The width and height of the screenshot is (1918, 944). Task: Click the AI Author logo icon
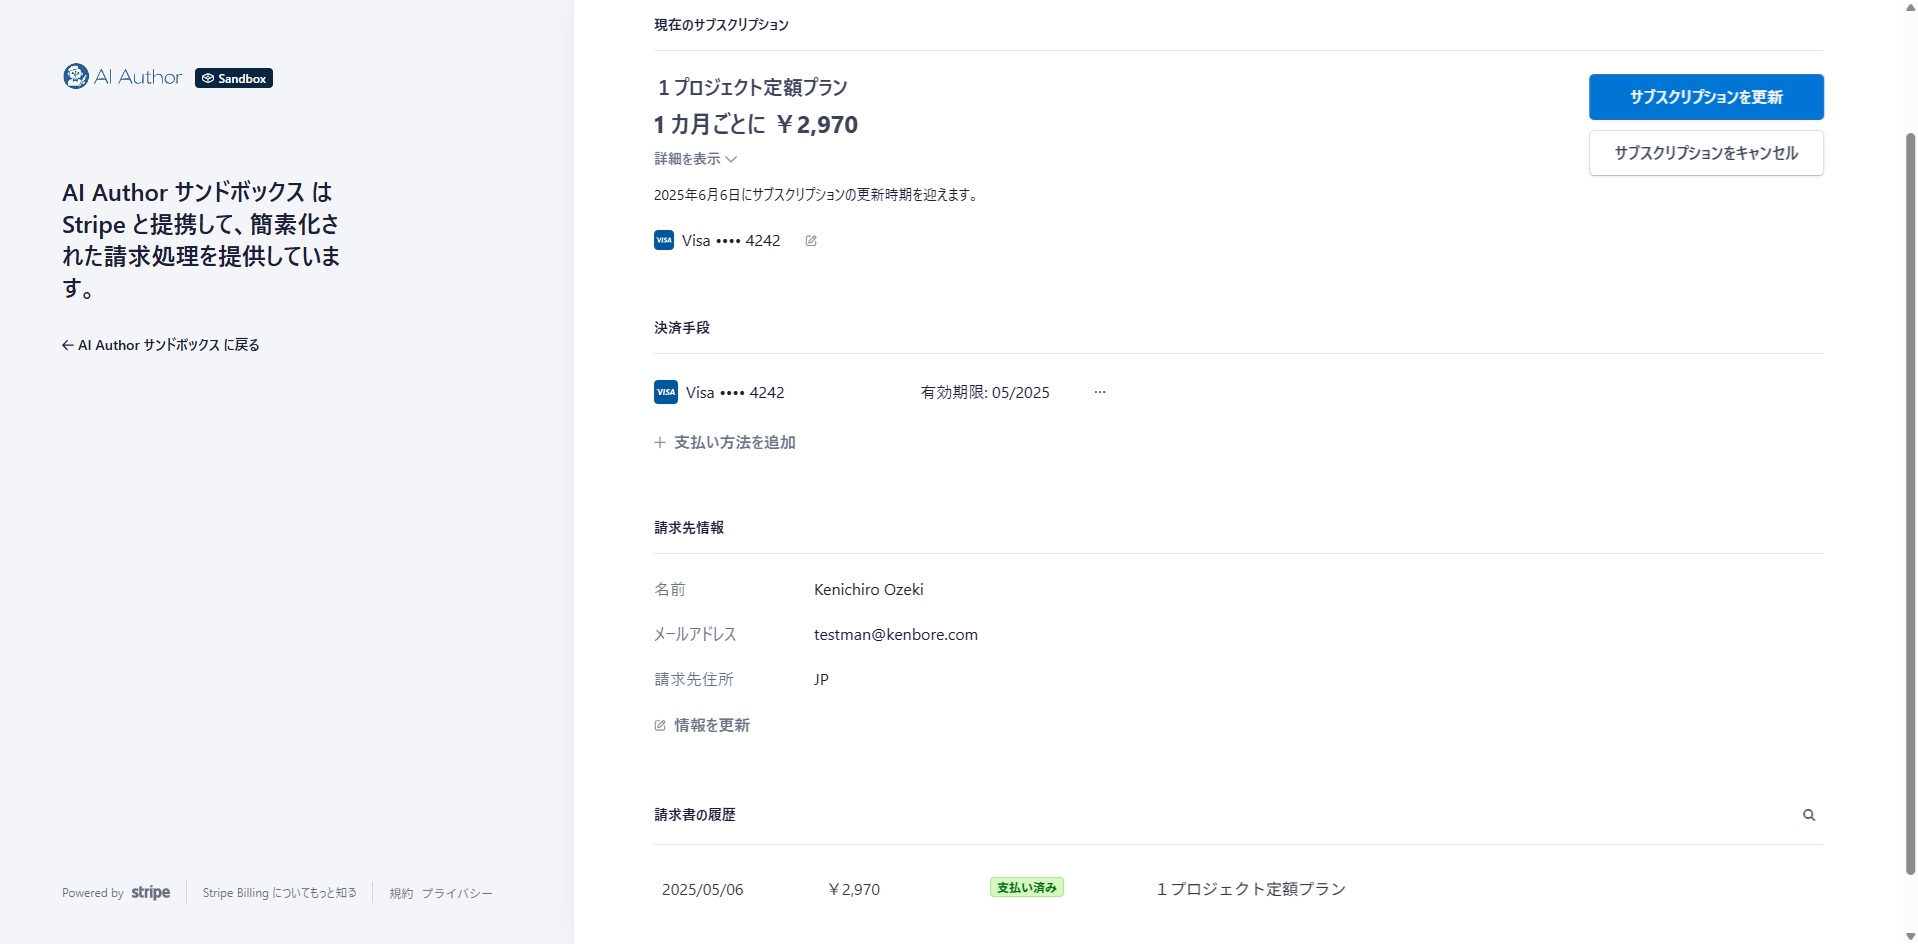point(76,77)
